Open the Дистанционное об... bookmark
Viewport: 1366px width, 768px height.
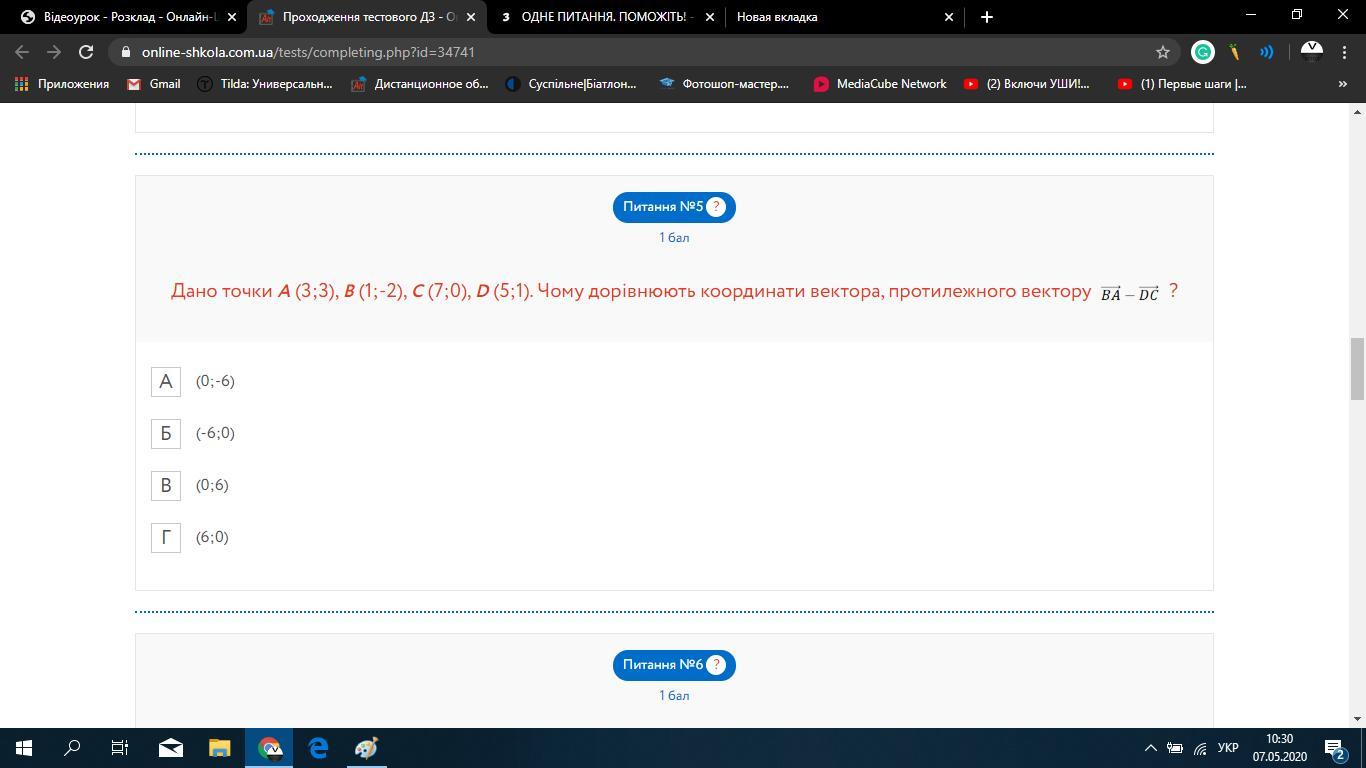[420, 84]
